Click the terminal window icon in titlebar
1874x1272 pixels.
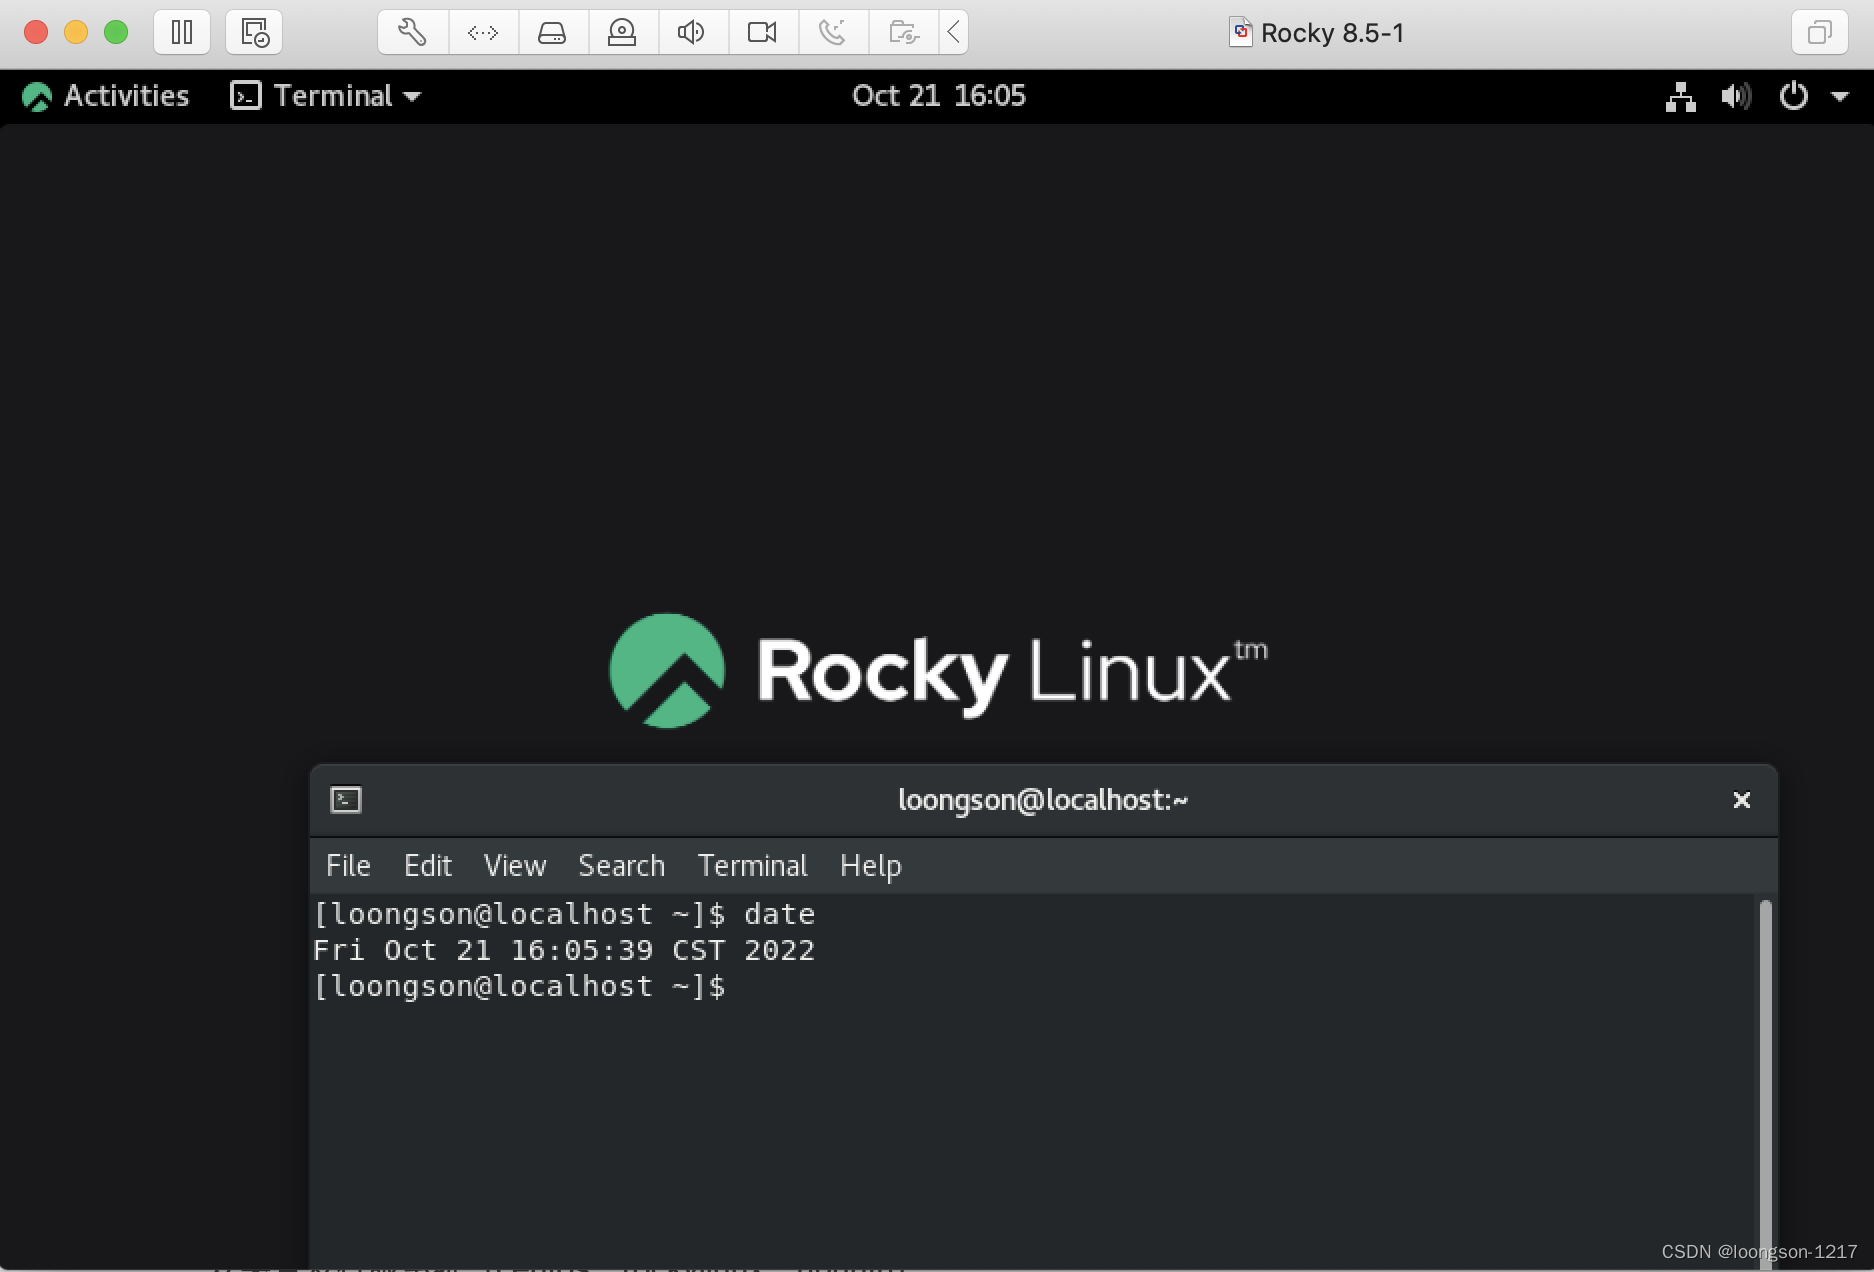tap(346, 800)
